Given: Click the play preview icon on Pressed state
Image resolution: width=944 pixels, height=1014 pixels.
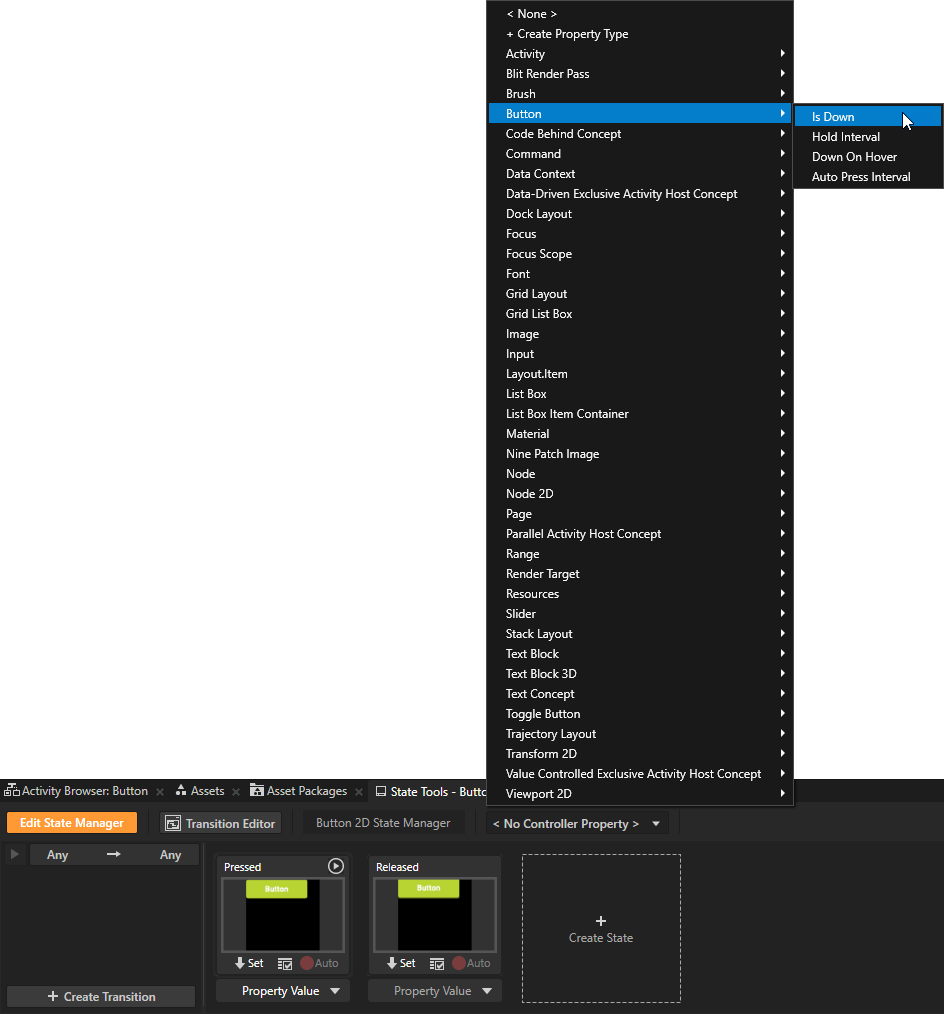Looking at the screenshot, I should pyautogui.click(x=335, y=866).
